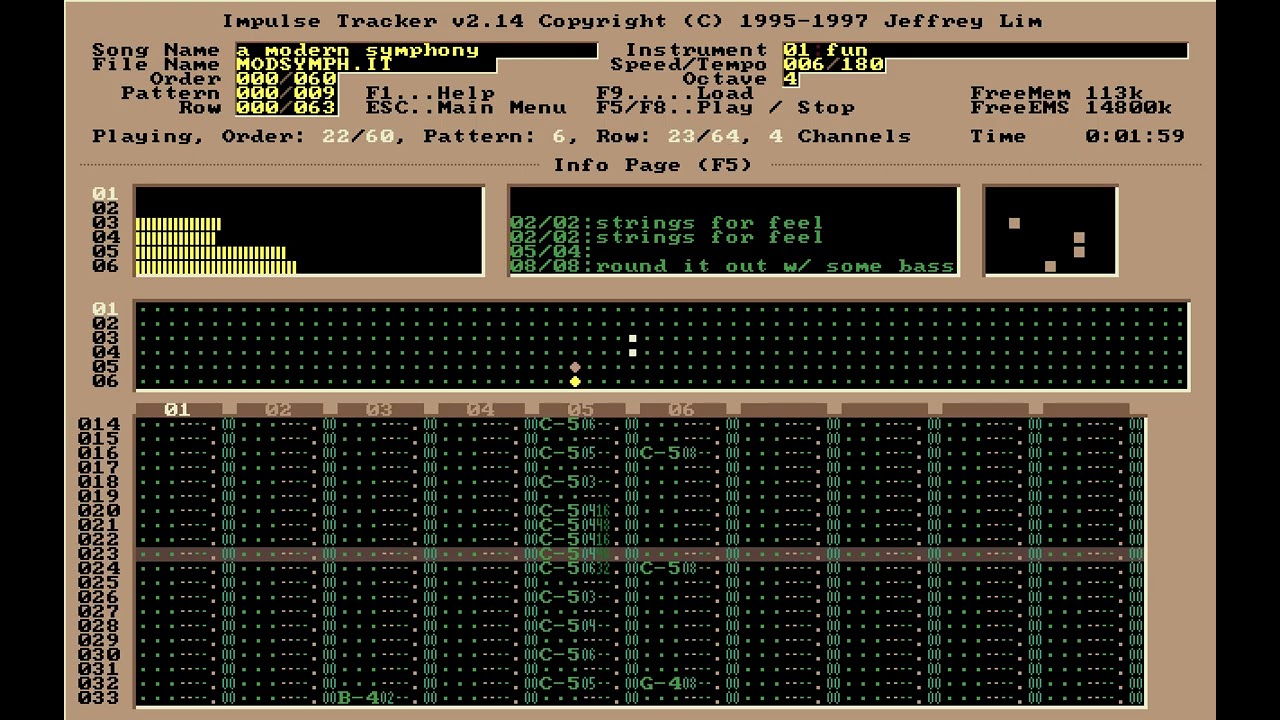Select pattern channel 04 header
The image size is (1280, 720).
coord(481,409)
